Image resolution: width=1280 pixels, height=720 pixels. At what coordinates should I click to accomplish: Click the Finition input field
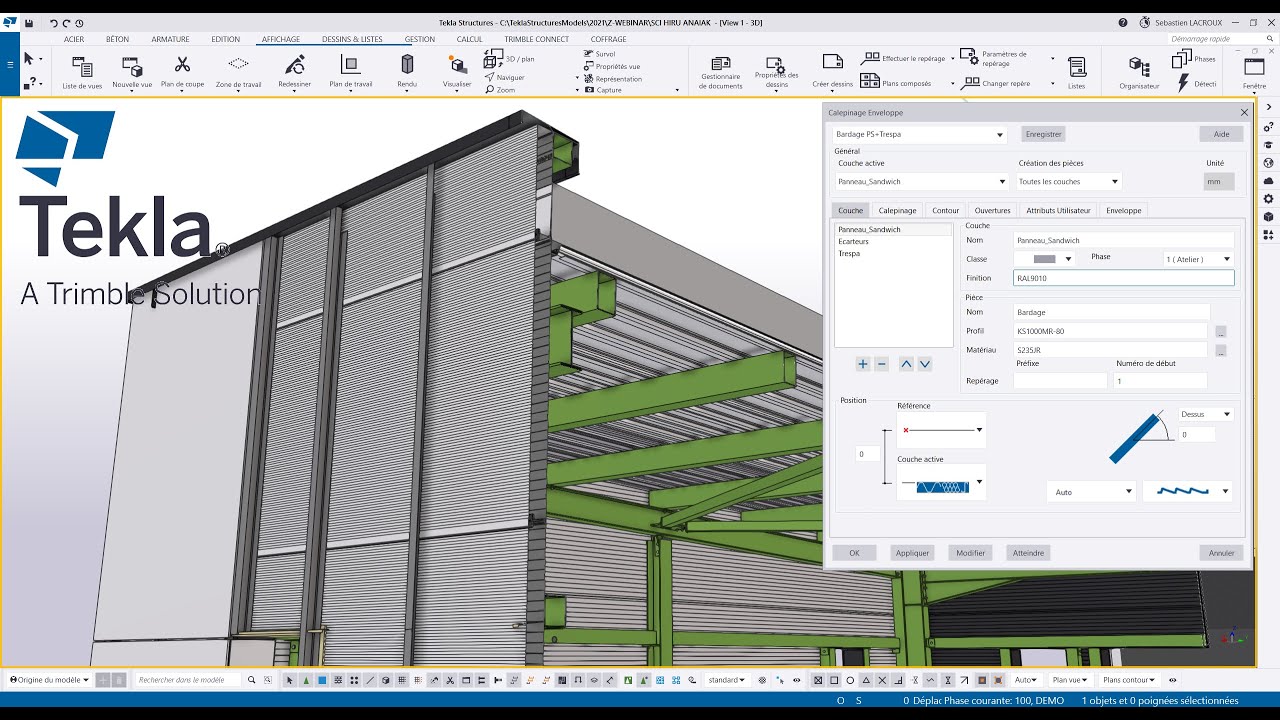pos(1124,278)
